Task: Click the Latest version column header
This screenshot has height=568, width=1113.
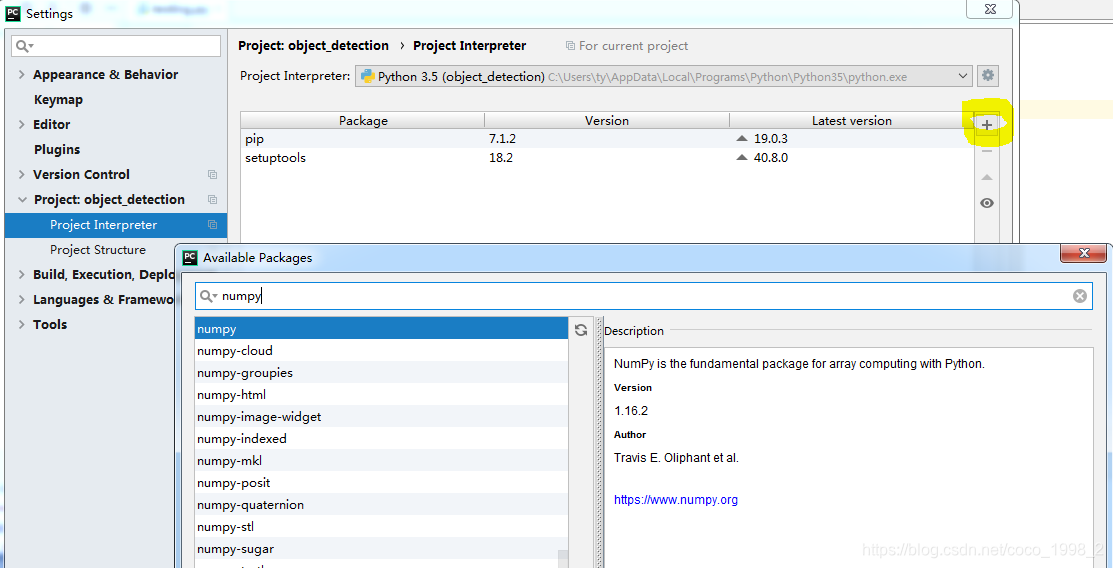Action: (851, 121)
